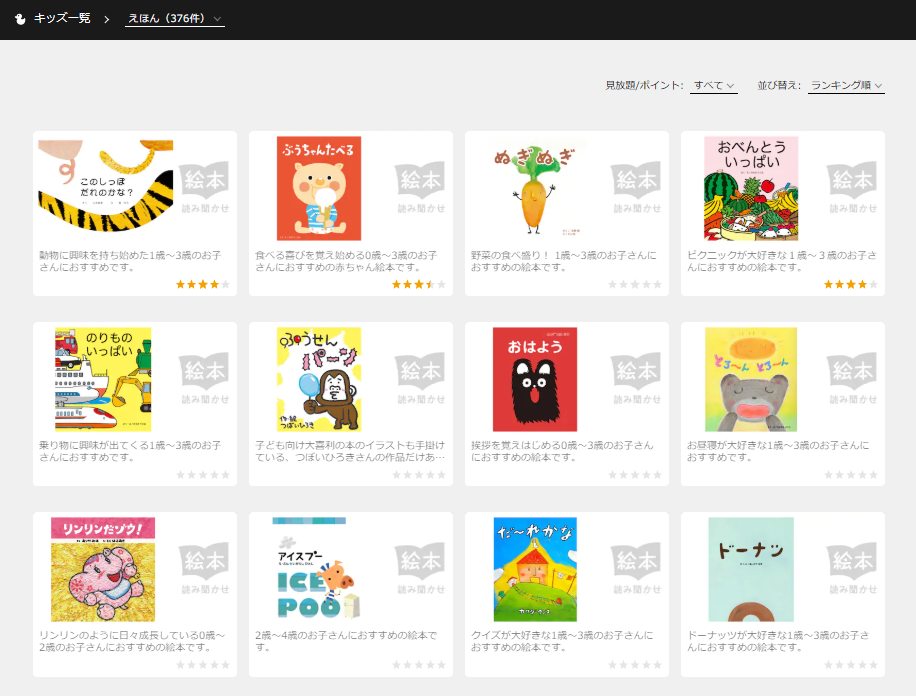The height and width of the screenshot is (696, 916).
Task: Select description starting 野菜の食べ盛り！
Action: click(564, 261)
